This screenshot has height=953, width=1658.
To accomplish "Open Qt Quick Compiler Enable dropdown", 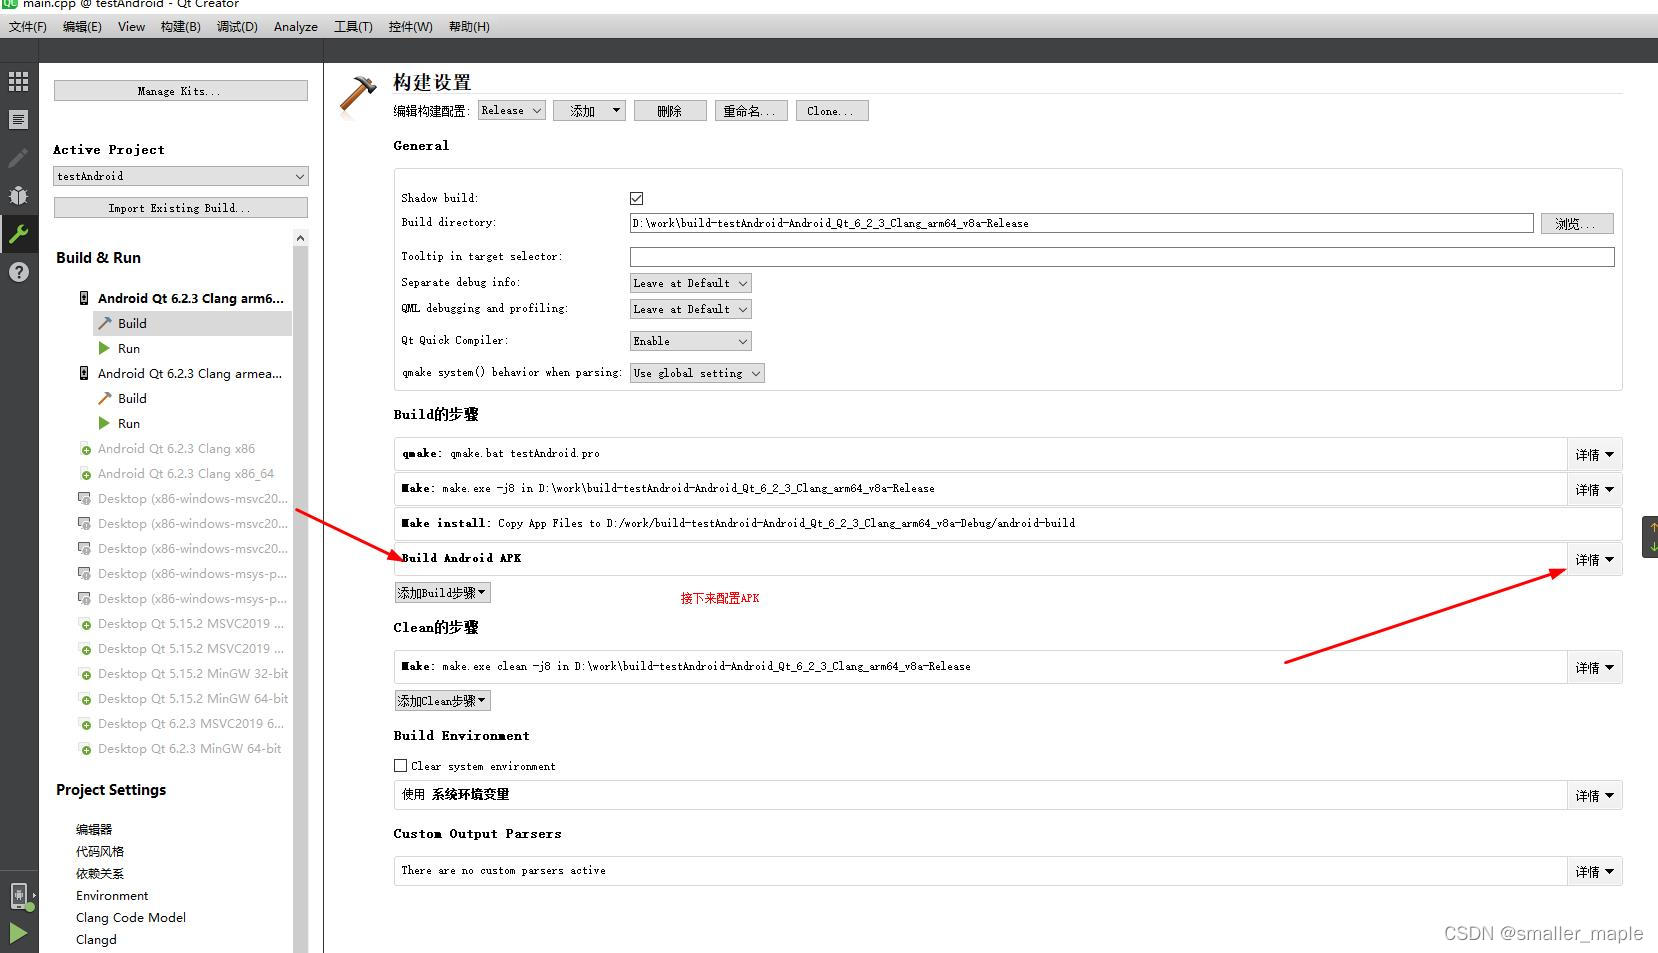I will pos(690,341).
